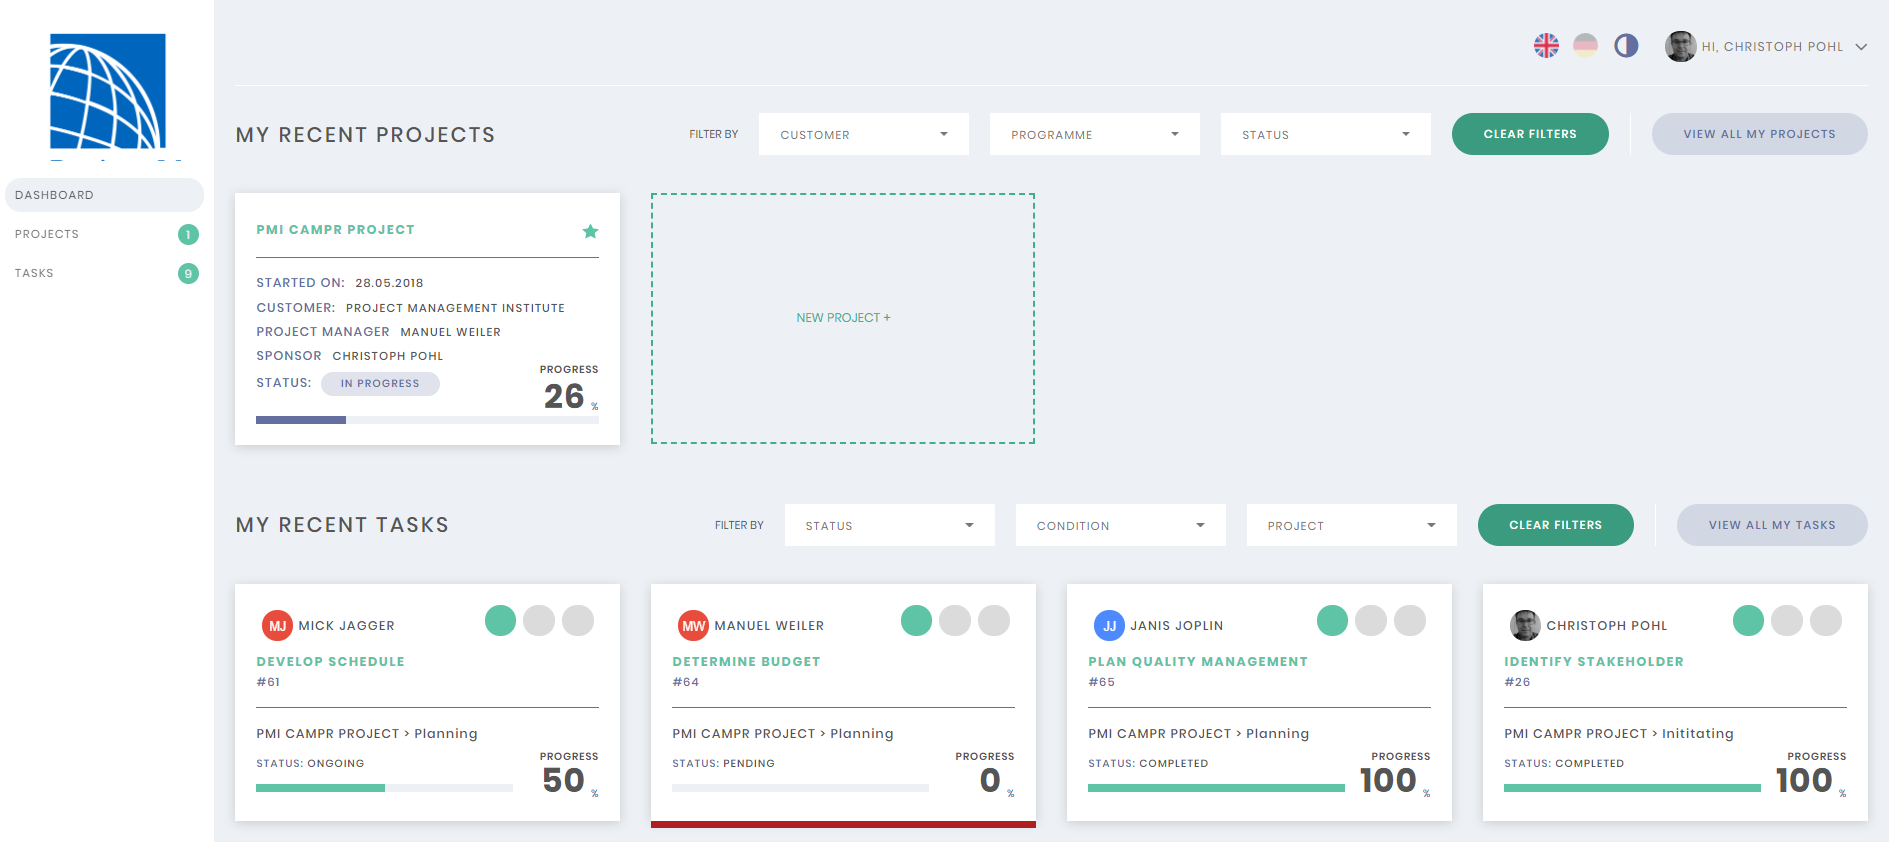
Task: Select last grey dot on Identify Stakeholder task
Action: [1826, 621]
